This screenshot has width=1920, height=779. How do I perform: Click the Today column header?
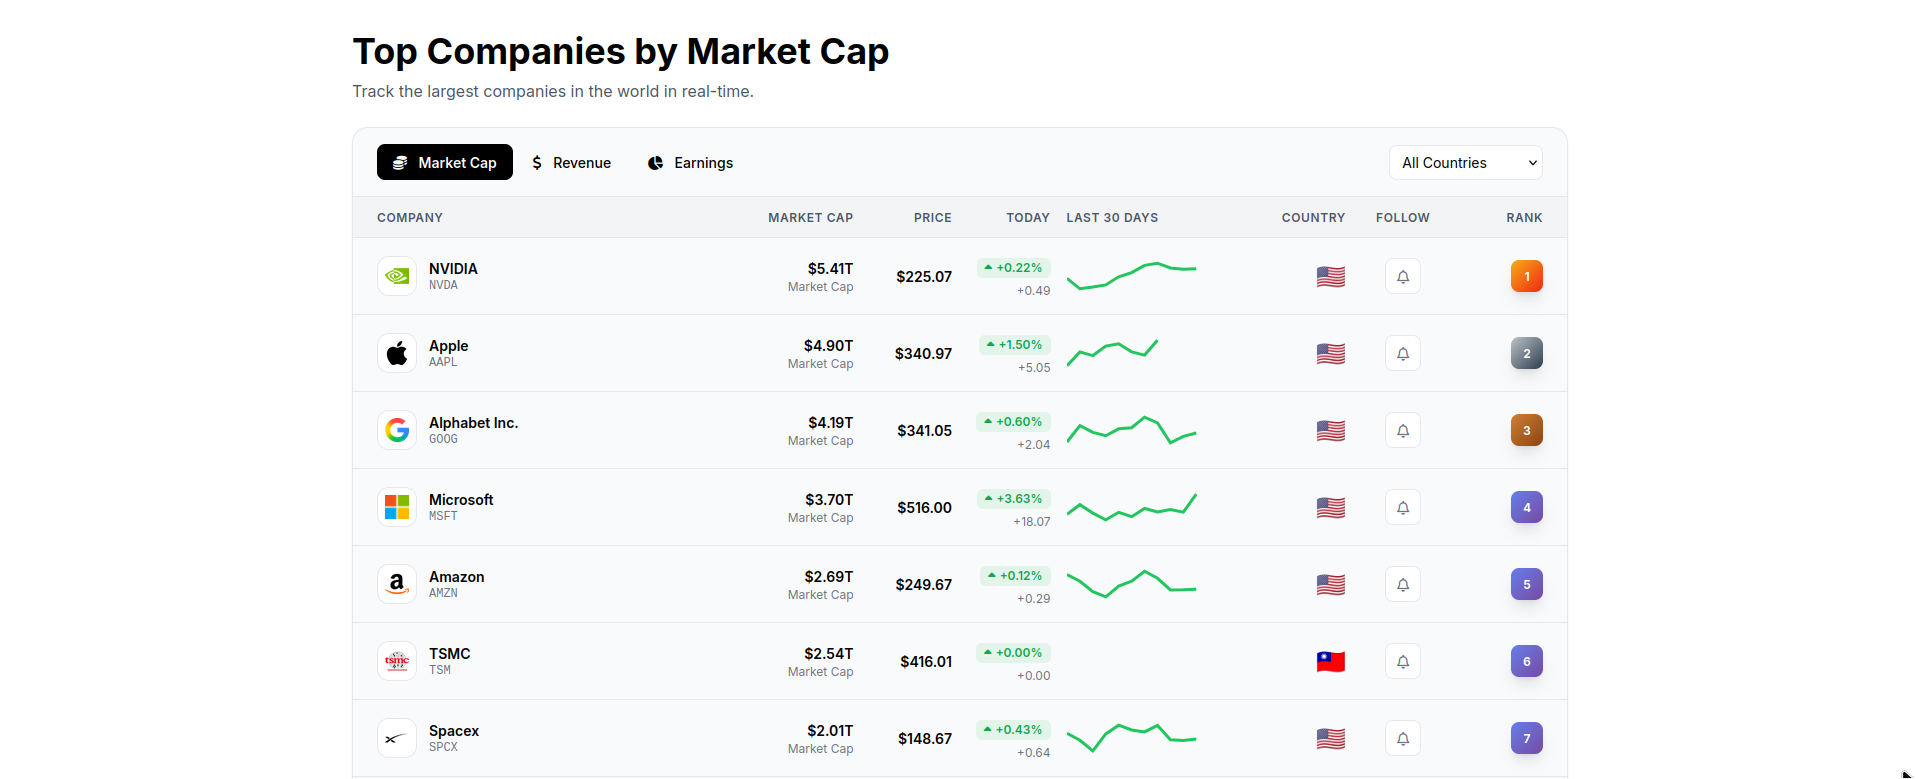tap(1028, 217)
